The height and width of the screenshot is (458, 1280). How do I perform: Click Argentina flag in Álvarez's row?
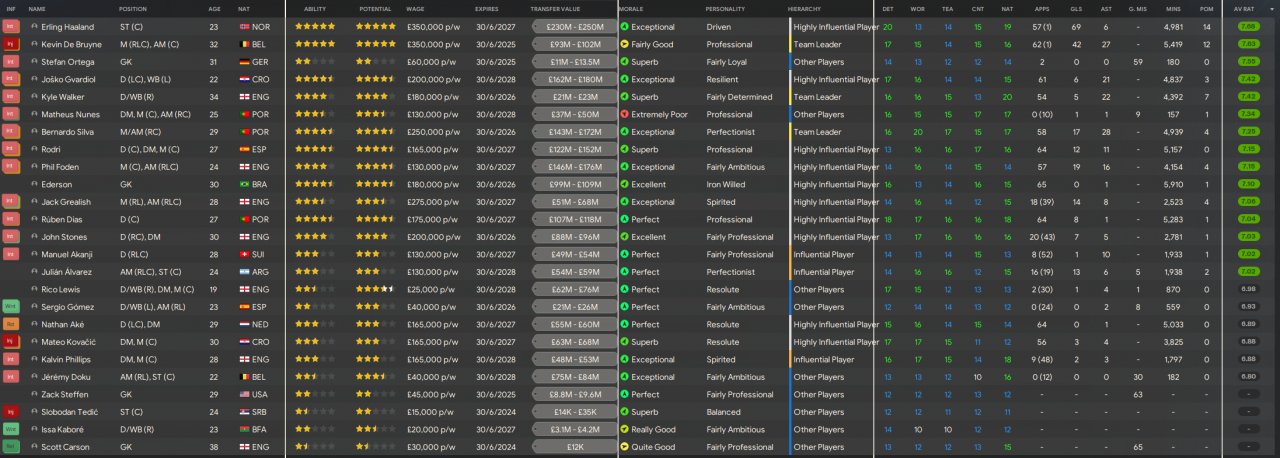244,272
